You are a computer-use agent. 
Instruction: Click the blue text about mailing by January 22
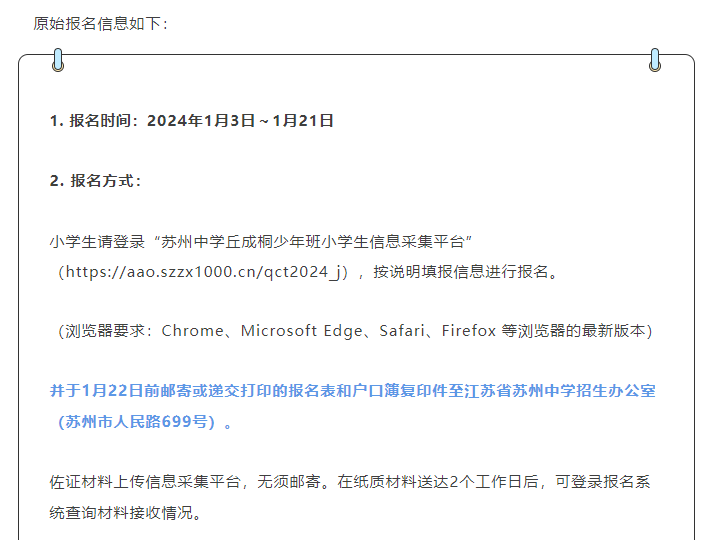coord(352,391)
